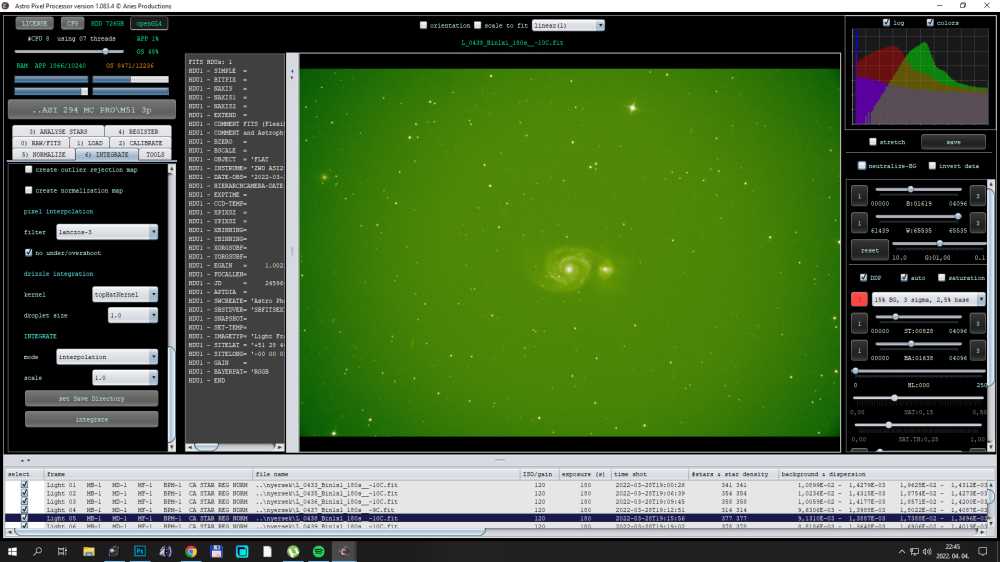The image size is (1000, 562).
Task: Click the set Save Directory button
Action: click(x=91, y=399)
